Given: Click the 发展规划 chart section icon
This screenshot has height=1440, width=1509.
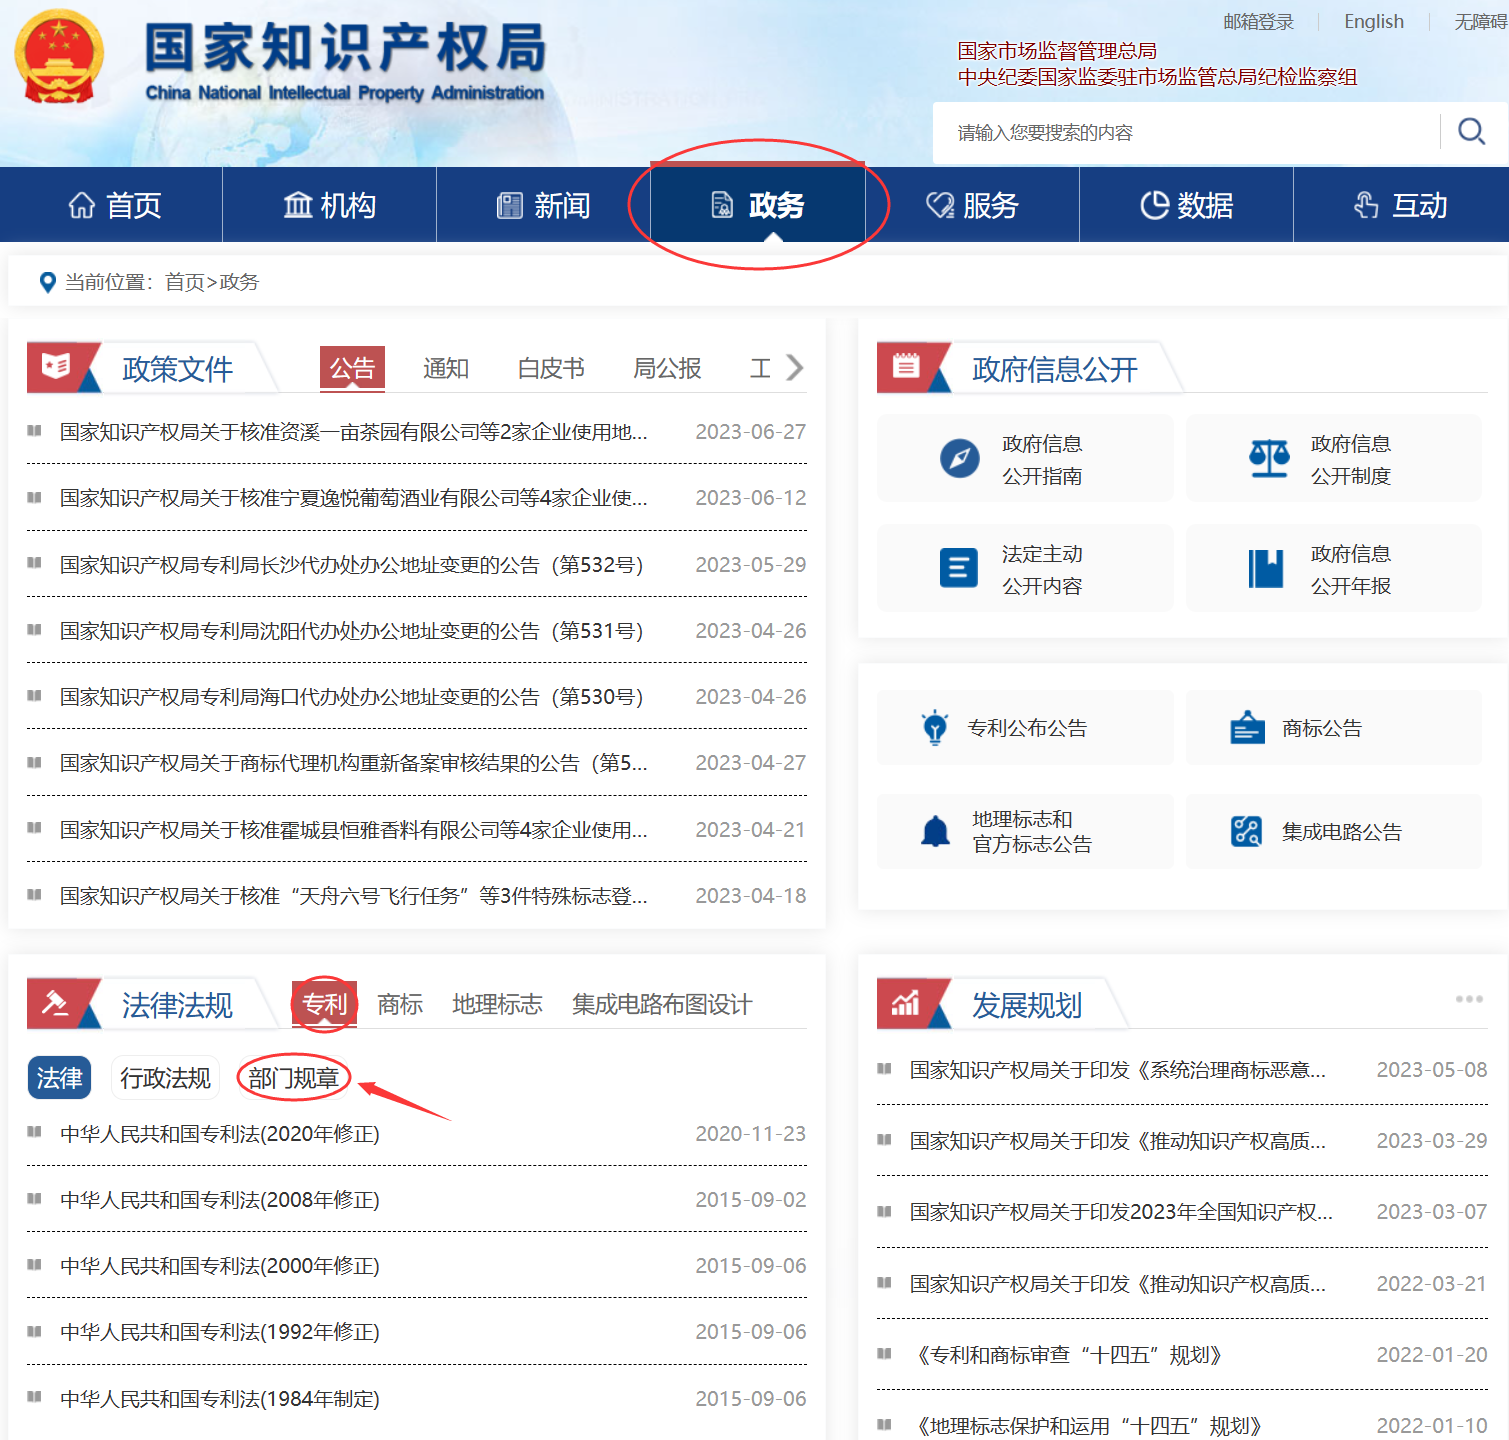Looking at the screenshot, I should point(906,1003).
